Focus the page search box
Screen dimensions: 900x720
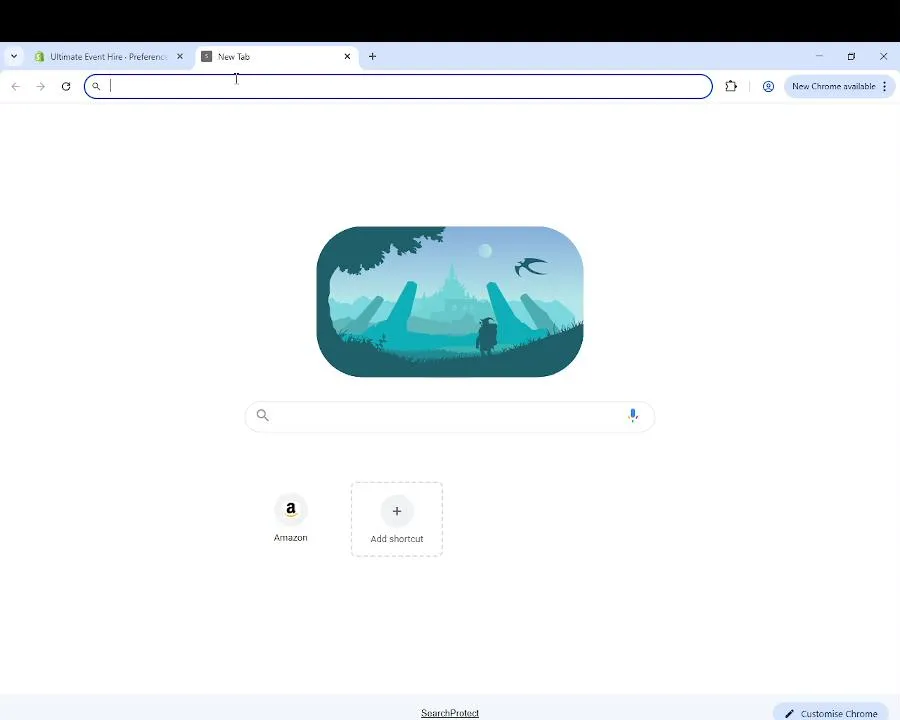click(x=449, y=416)
